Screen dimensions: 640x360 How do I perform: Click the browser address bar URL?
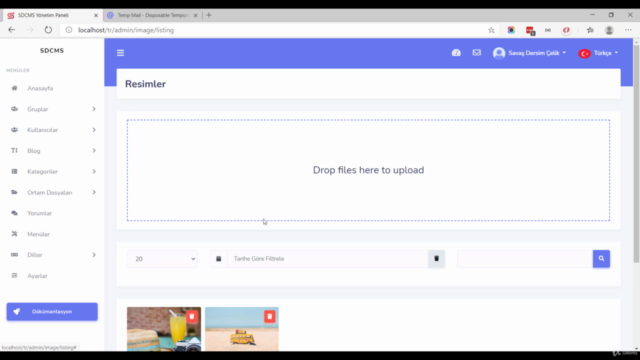click(x=126, y=30)
